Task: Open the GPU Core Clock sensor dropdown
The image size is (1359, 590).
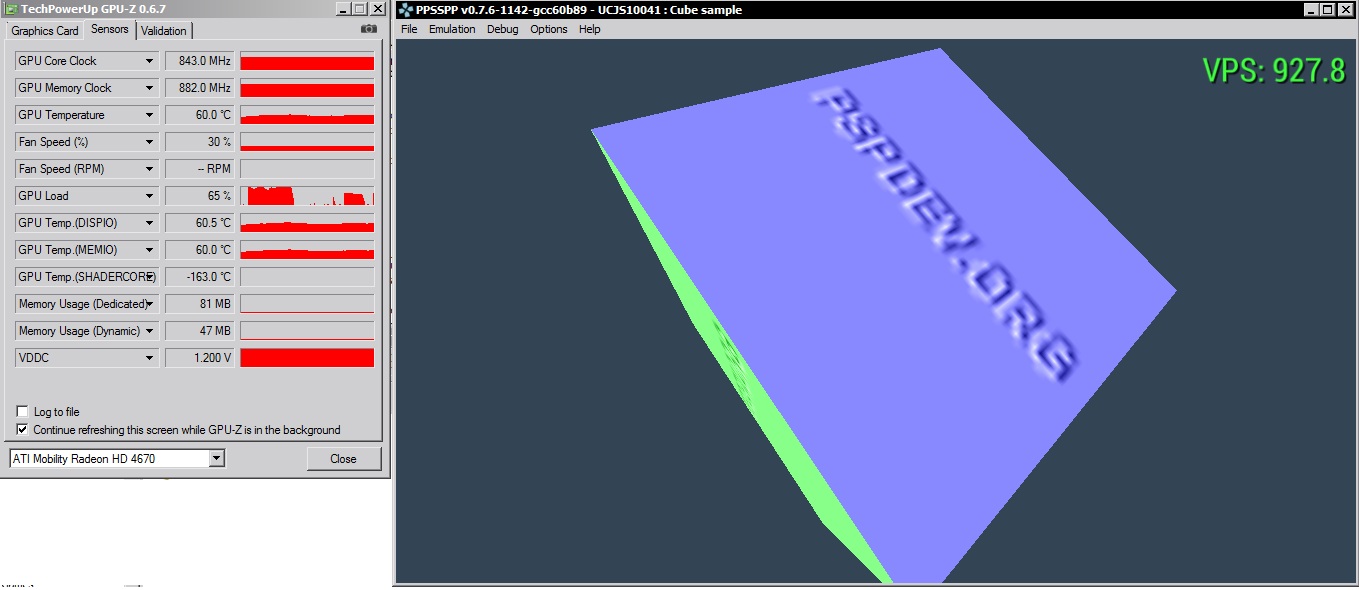Action: coord(149,61)
